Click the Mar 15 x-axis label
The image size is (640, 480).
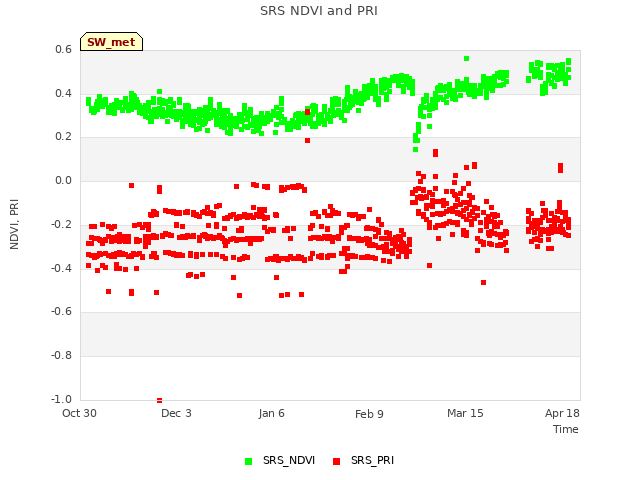(465, 413)
